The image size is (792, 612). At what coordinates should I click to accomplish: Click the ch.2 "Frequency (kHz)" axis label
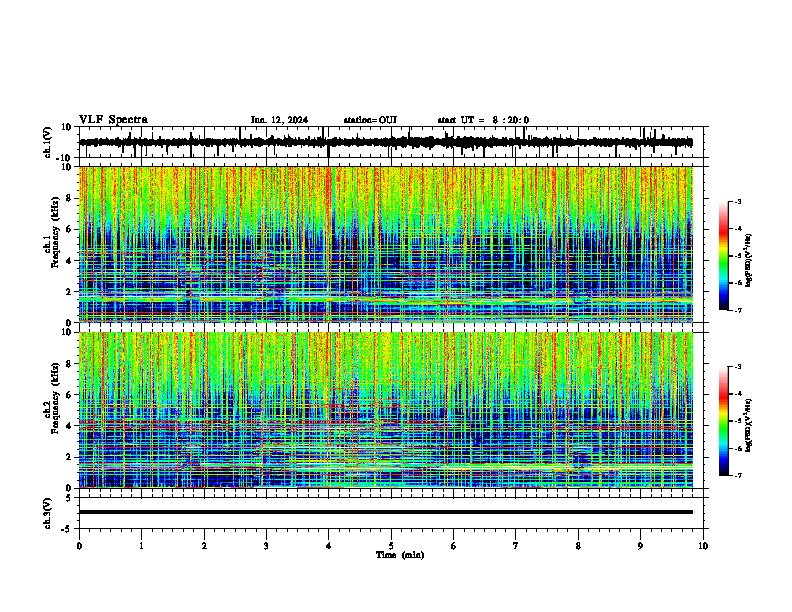pyautogui.click(x=55, y=398)
